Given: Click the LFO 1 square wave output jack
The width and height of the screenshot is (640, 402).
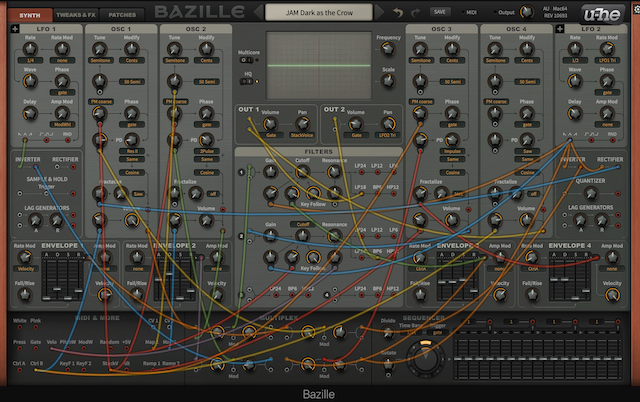Looking at the screenshot, I should 47,140.
